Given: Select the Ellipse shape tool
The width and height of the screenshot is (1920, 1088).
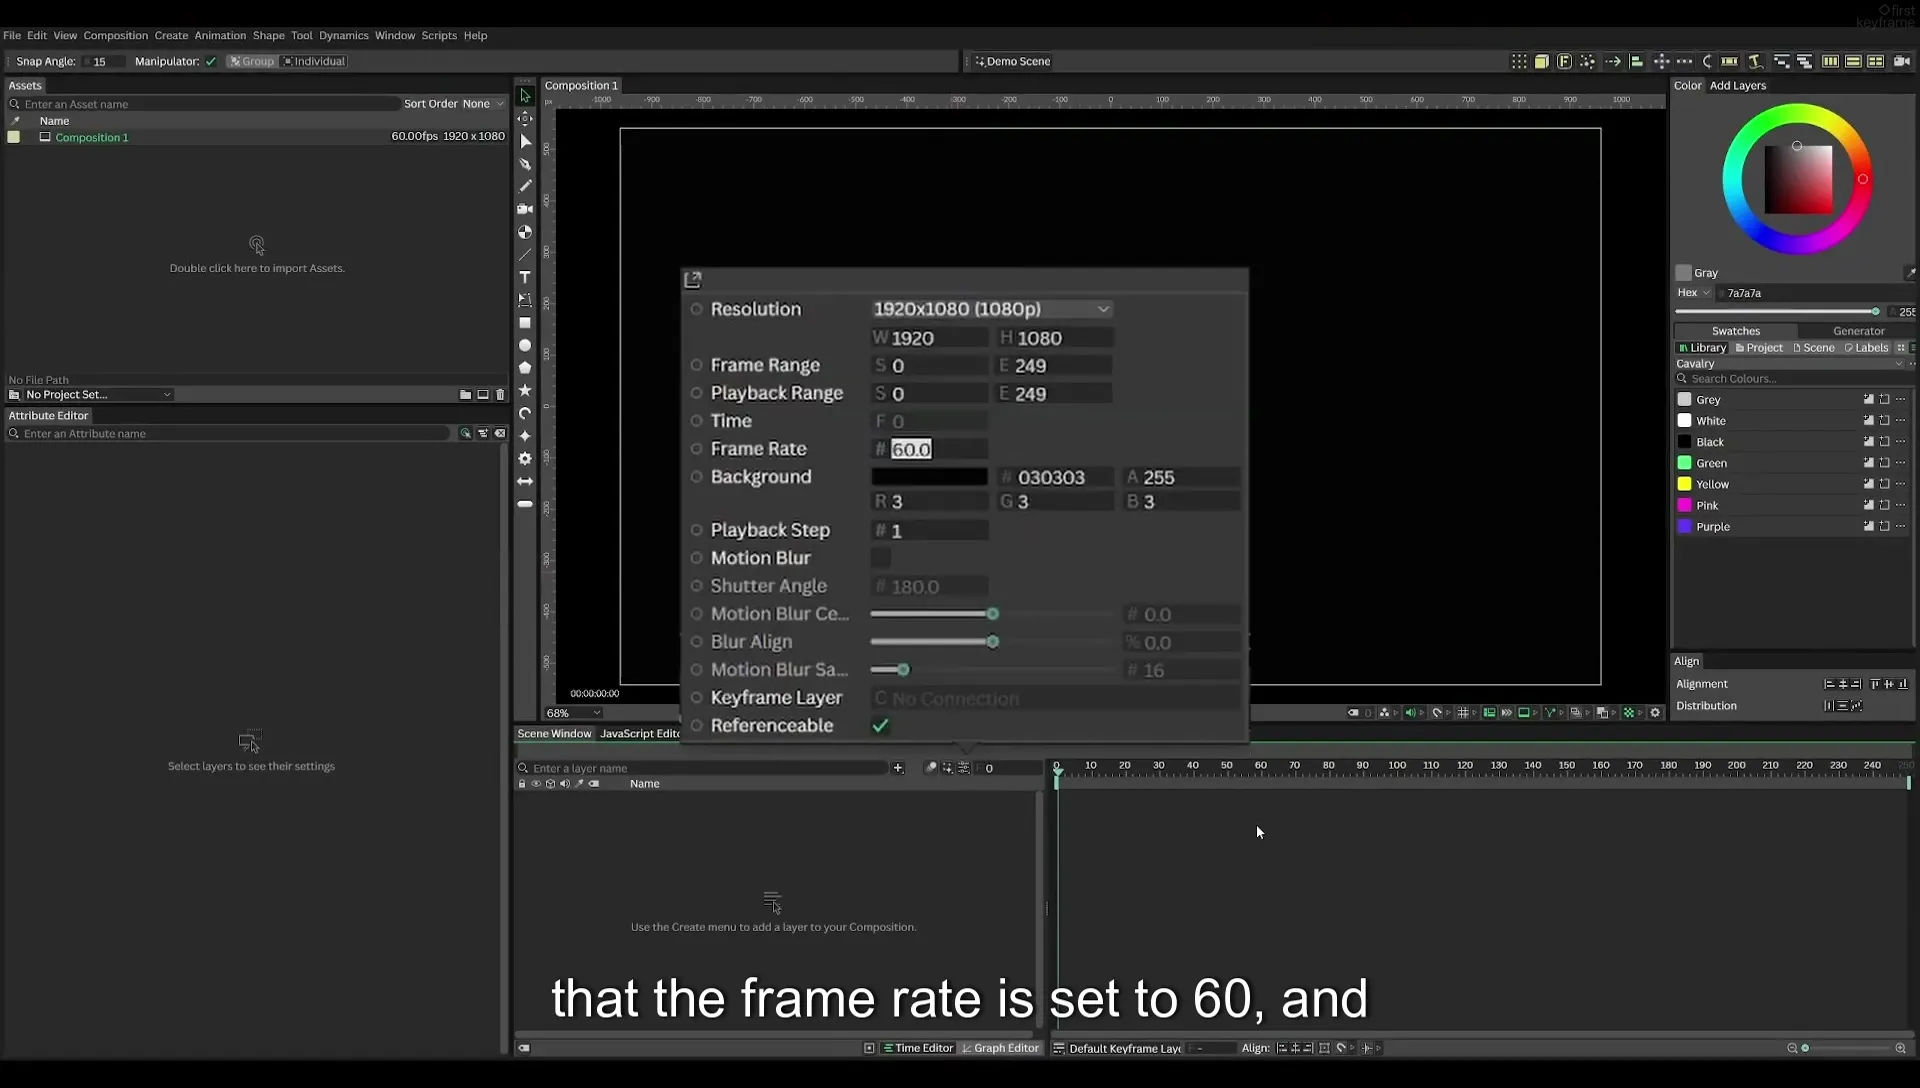Looking at the screenshot, I should (525, 345).
